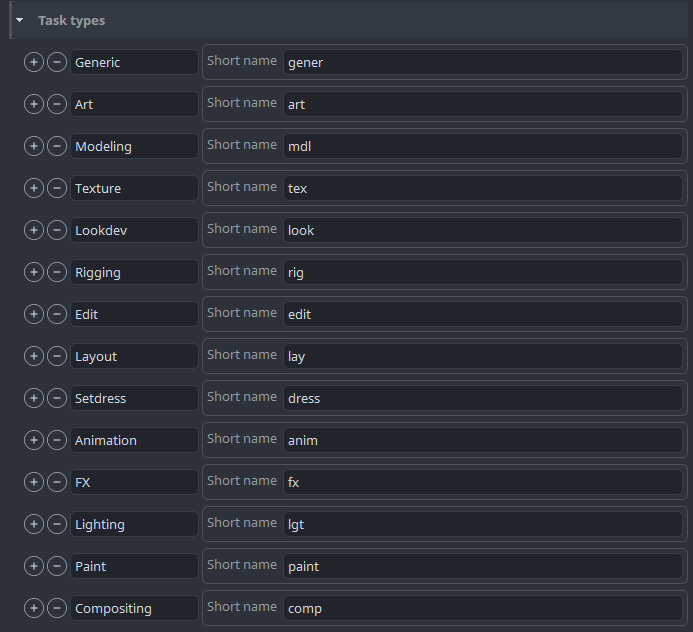693x632 pixels.
Task: Add a row after Lookdev
Action: click(33, 230)
